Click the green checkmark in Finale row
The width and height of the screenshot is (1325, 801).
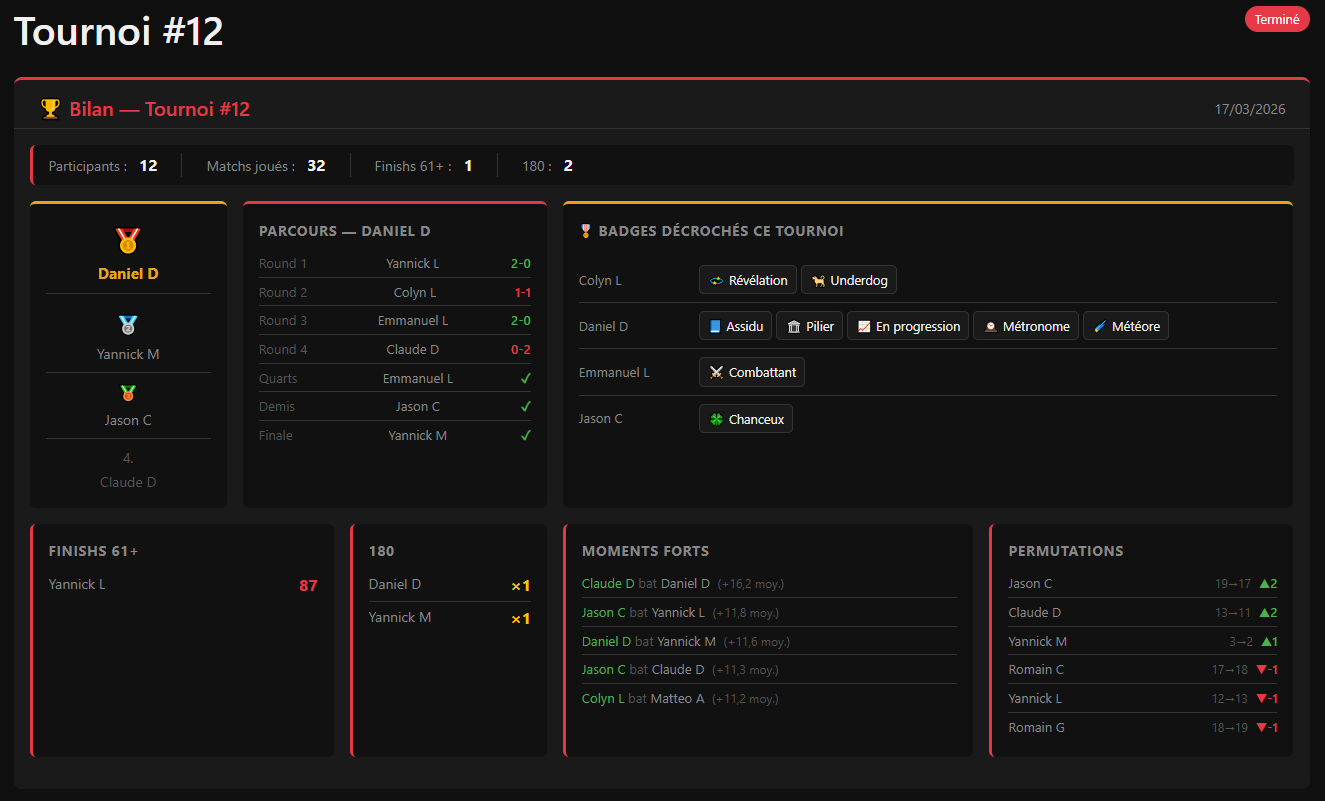[526, 435]
